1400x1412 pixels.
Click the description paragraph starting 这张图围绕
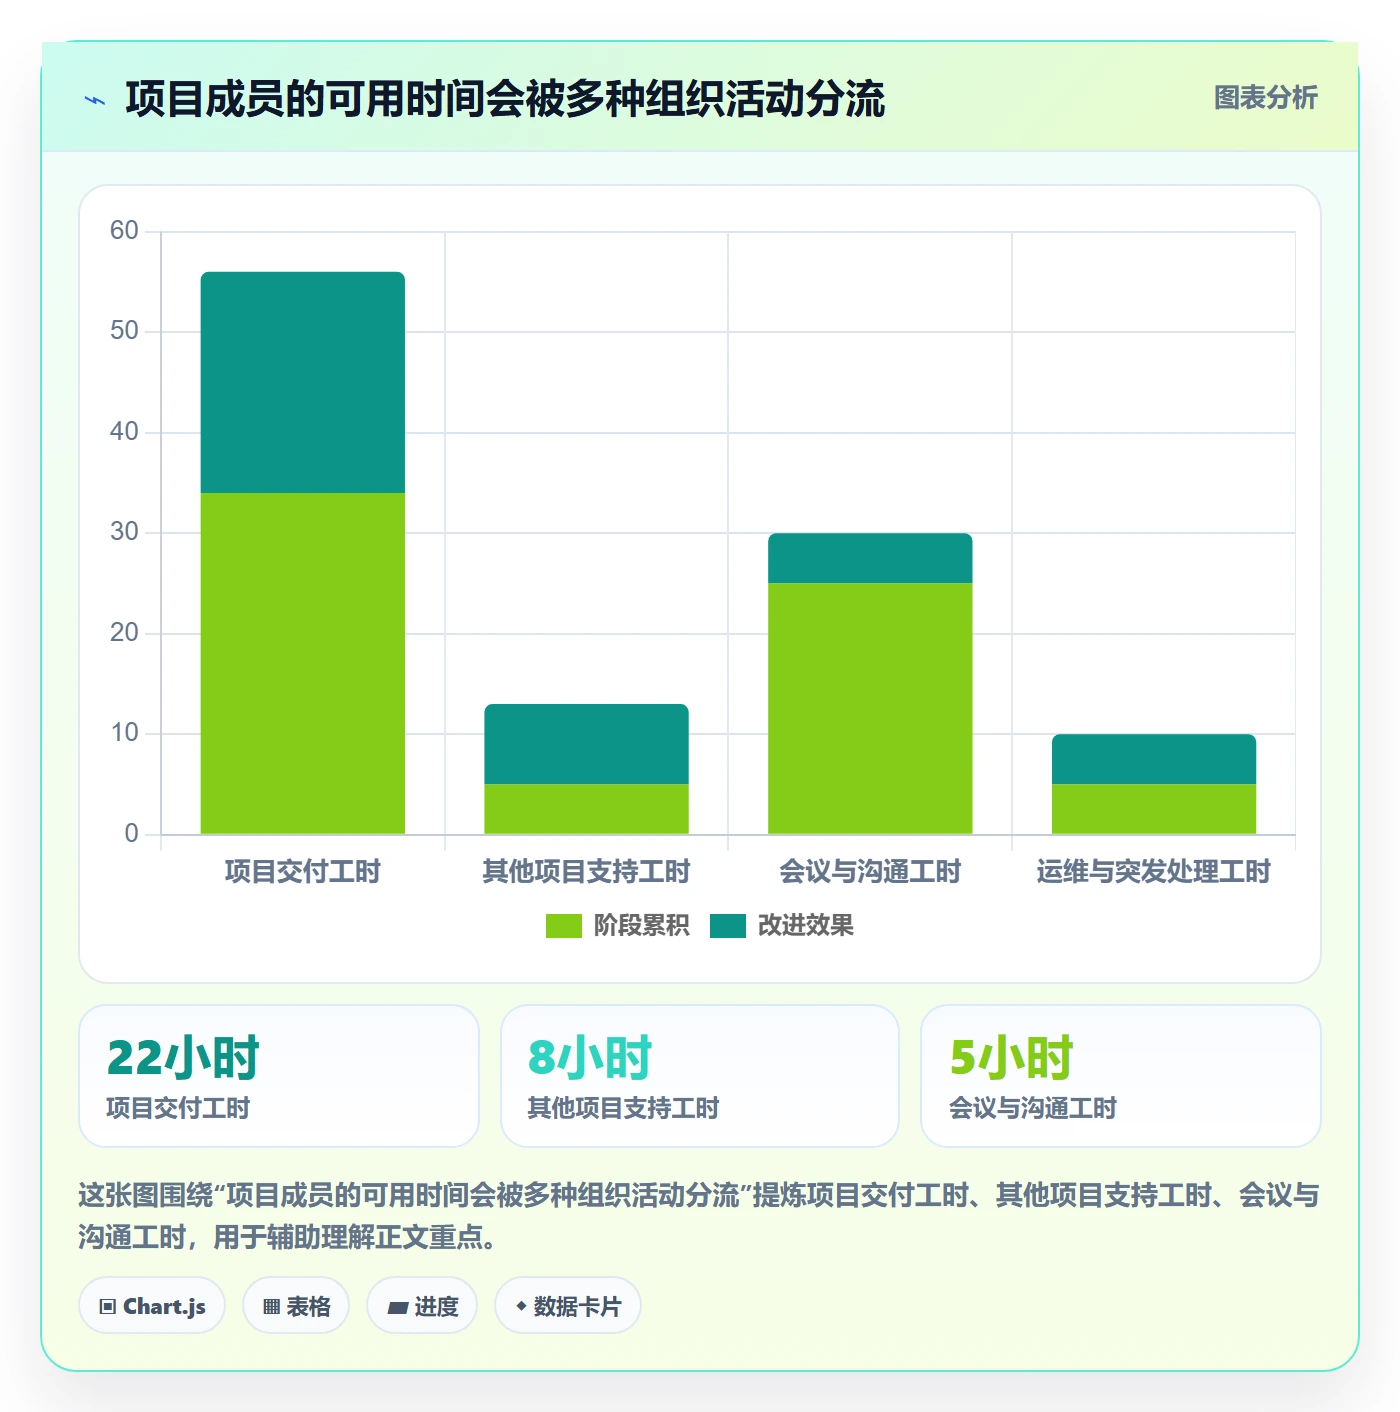(699, 1216)
